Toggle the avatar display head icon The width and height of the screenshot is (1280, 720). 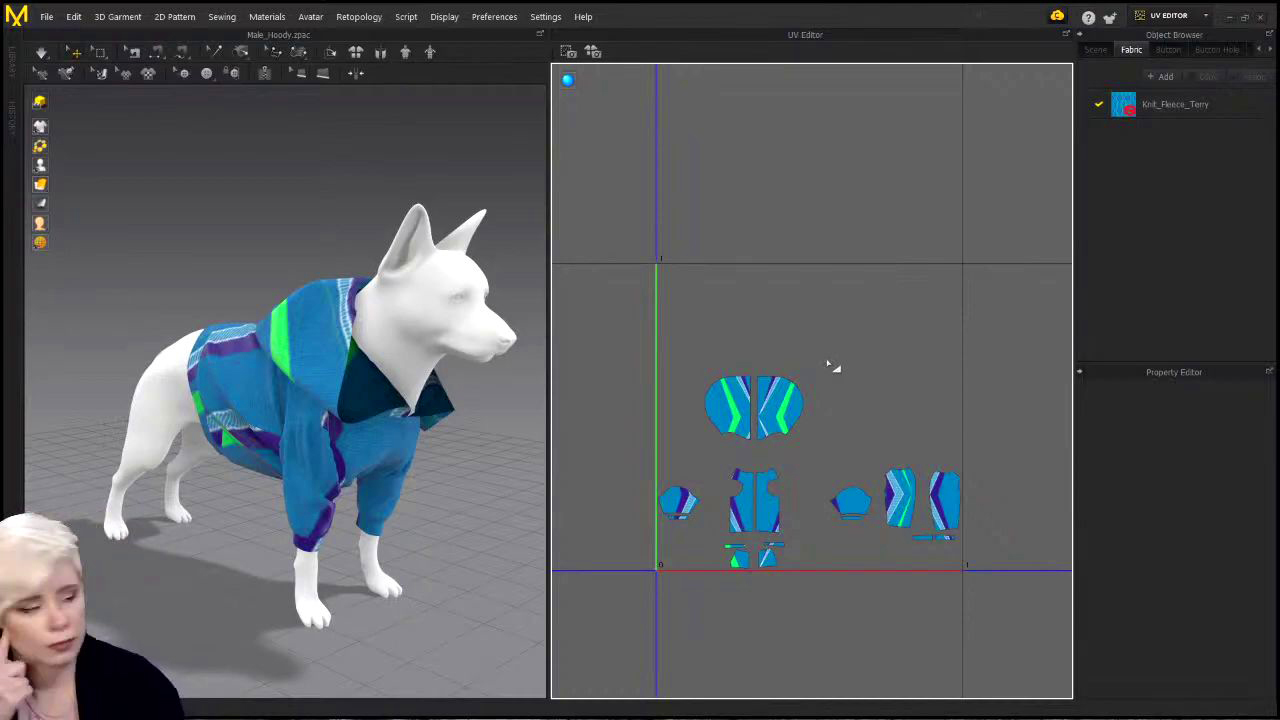coord(40,224)
